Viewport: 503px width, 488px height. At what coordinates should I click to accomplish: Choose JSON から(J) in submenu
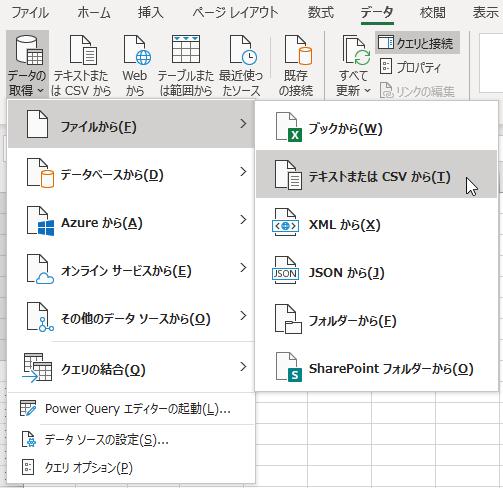point(377,270)
